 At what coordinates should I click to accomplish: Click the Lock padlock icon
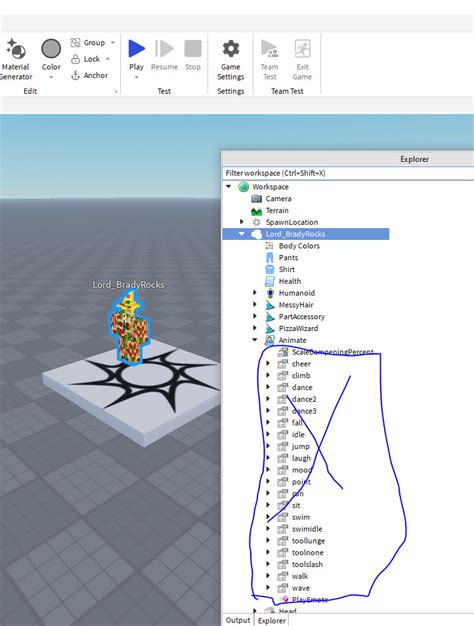75,59
